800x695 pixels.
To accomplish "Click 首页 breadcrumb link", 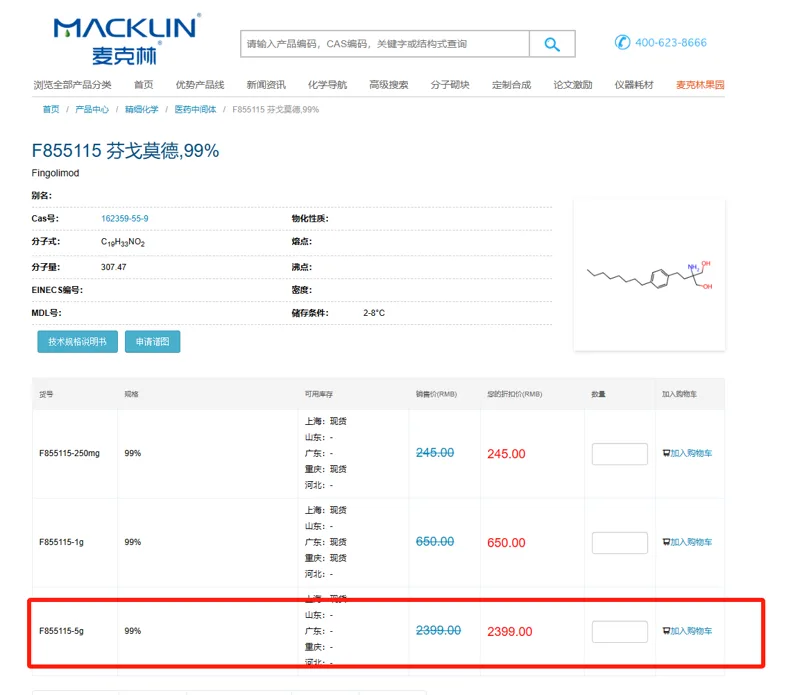I will click(51, 109).
